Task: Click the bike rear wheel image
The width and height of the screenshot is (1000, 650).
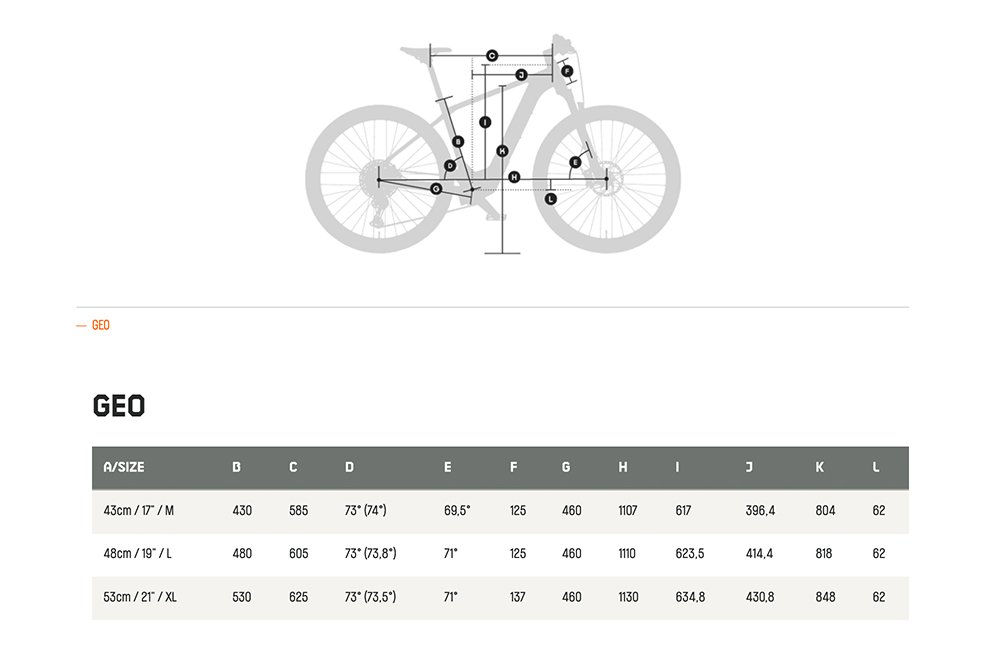Action: click(379, 179)
